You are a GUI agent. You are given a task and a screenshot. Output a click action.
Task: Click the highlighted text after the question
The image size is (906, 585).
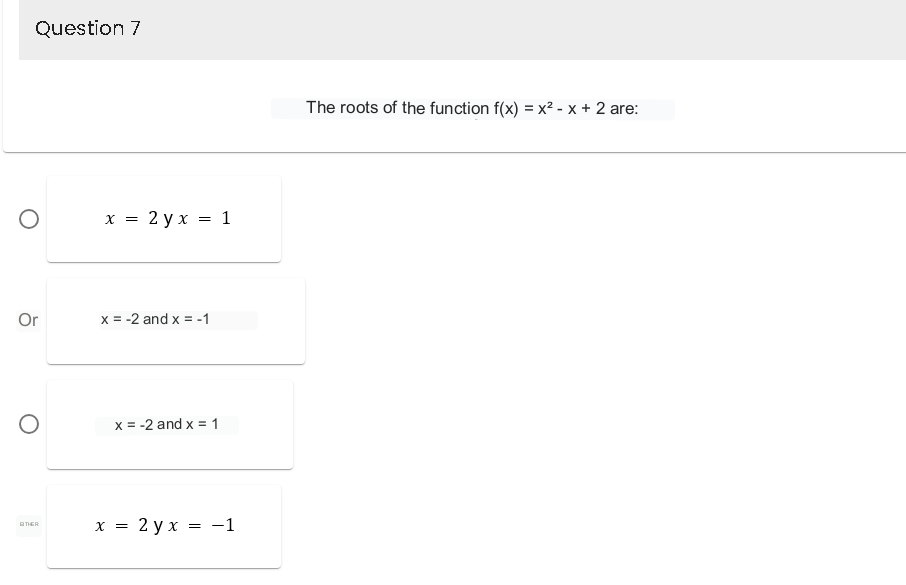point(657,110)
